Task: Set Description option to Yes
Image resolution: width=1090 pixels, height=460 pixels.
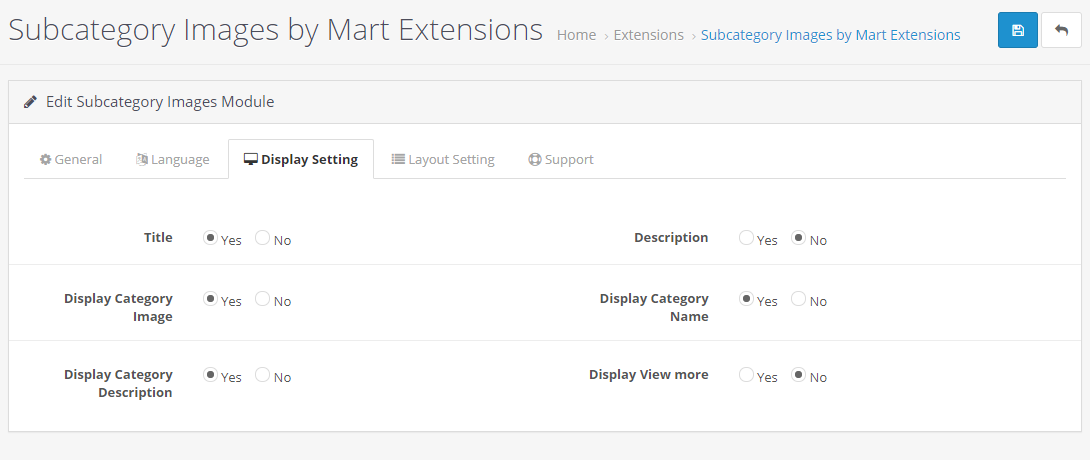Action: tap(746, 238)
